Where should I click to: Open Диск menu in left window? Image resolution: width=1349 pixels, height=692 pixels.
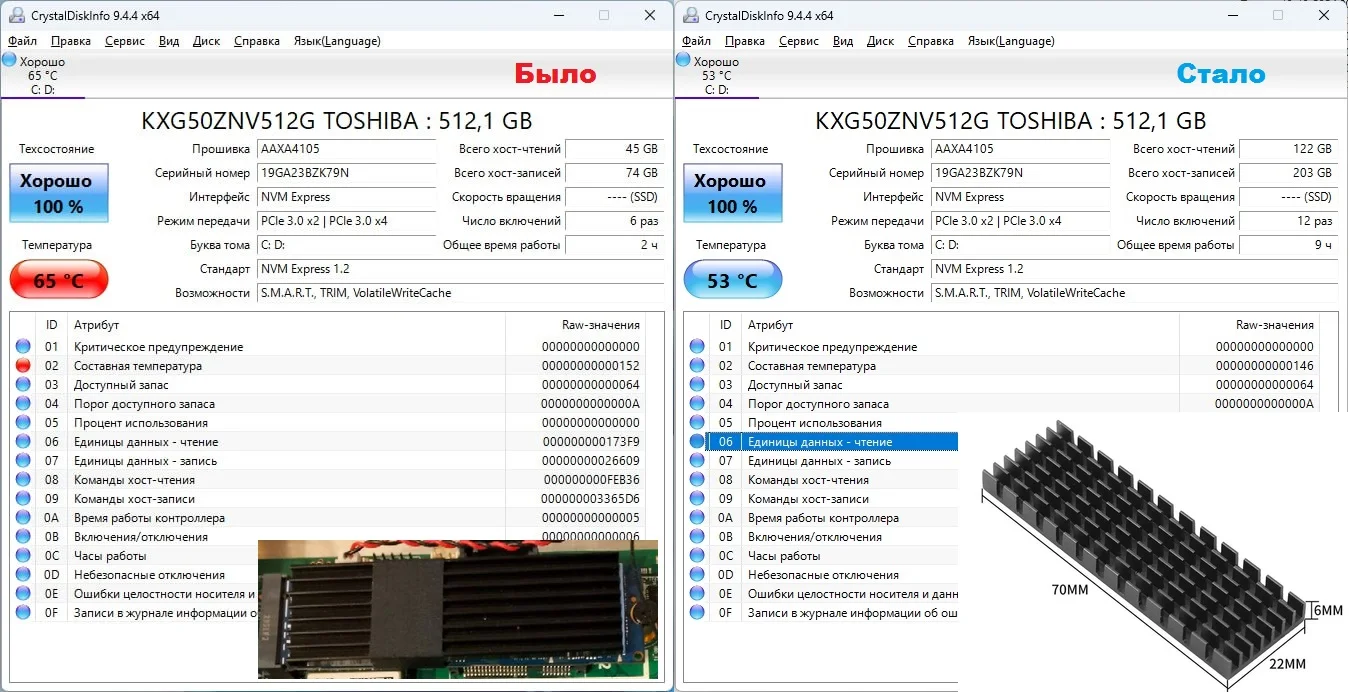pos(206,41)
